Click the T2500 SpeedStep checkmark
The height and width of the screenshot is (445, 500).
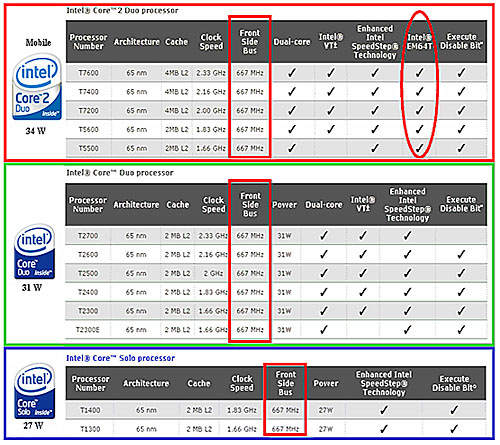[x=407, y=273]
